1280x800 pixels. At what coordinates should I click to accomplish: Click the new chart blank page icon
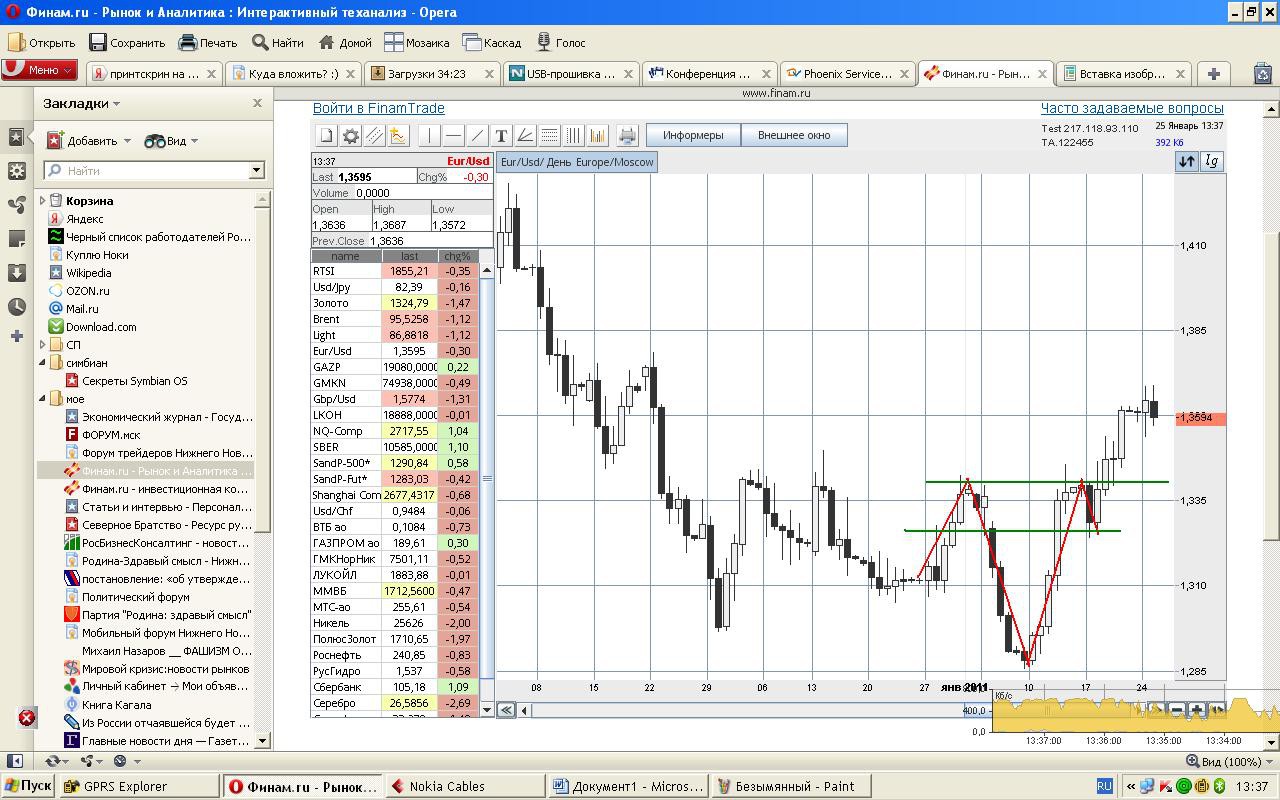(x=326, y=136)
